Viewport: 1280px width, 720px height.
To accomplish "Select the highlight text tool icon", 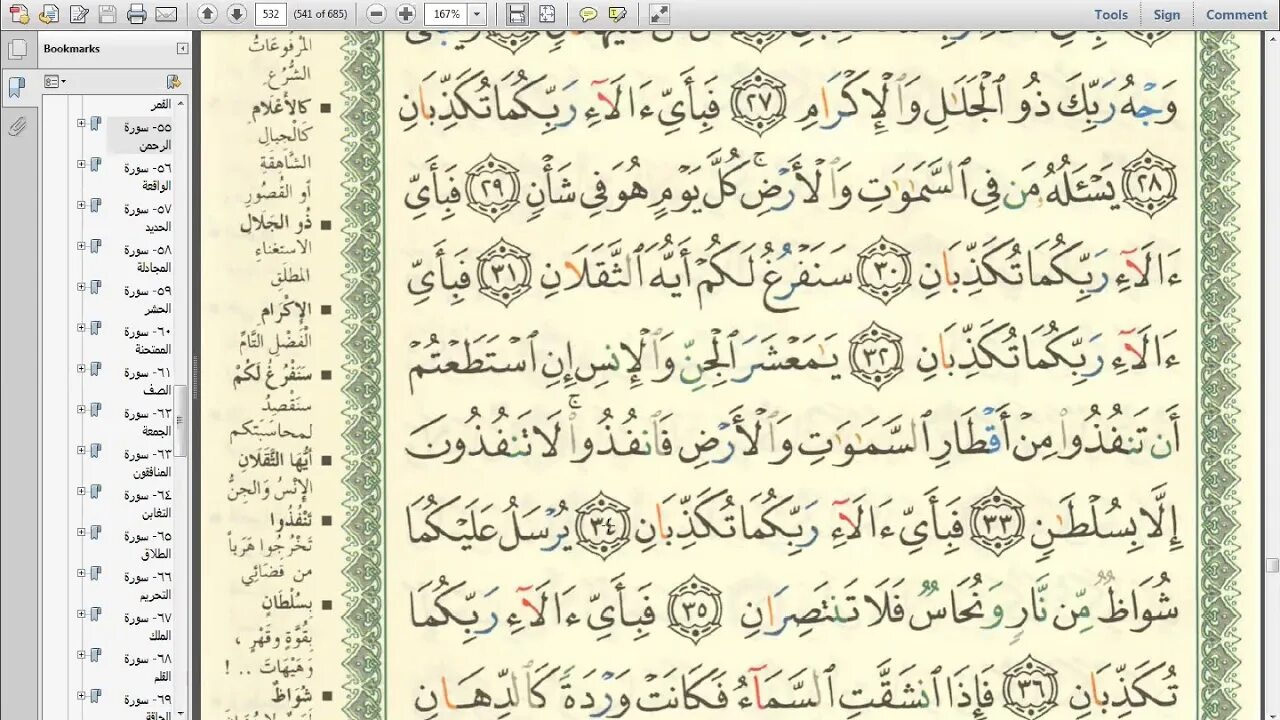I will 617,14.
